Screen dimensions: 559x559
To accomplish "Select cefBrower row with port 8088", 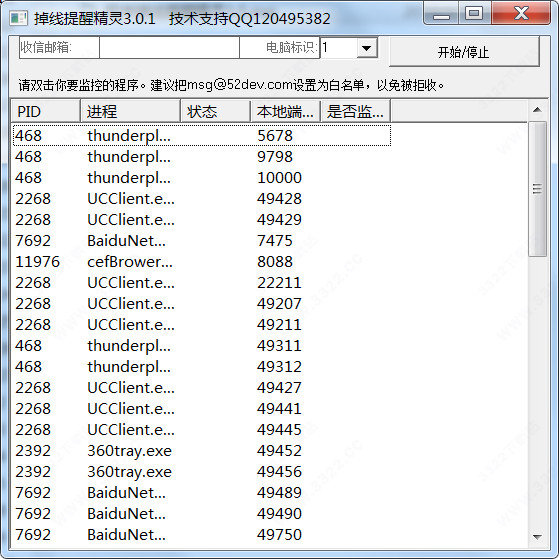I will point(202,262).
